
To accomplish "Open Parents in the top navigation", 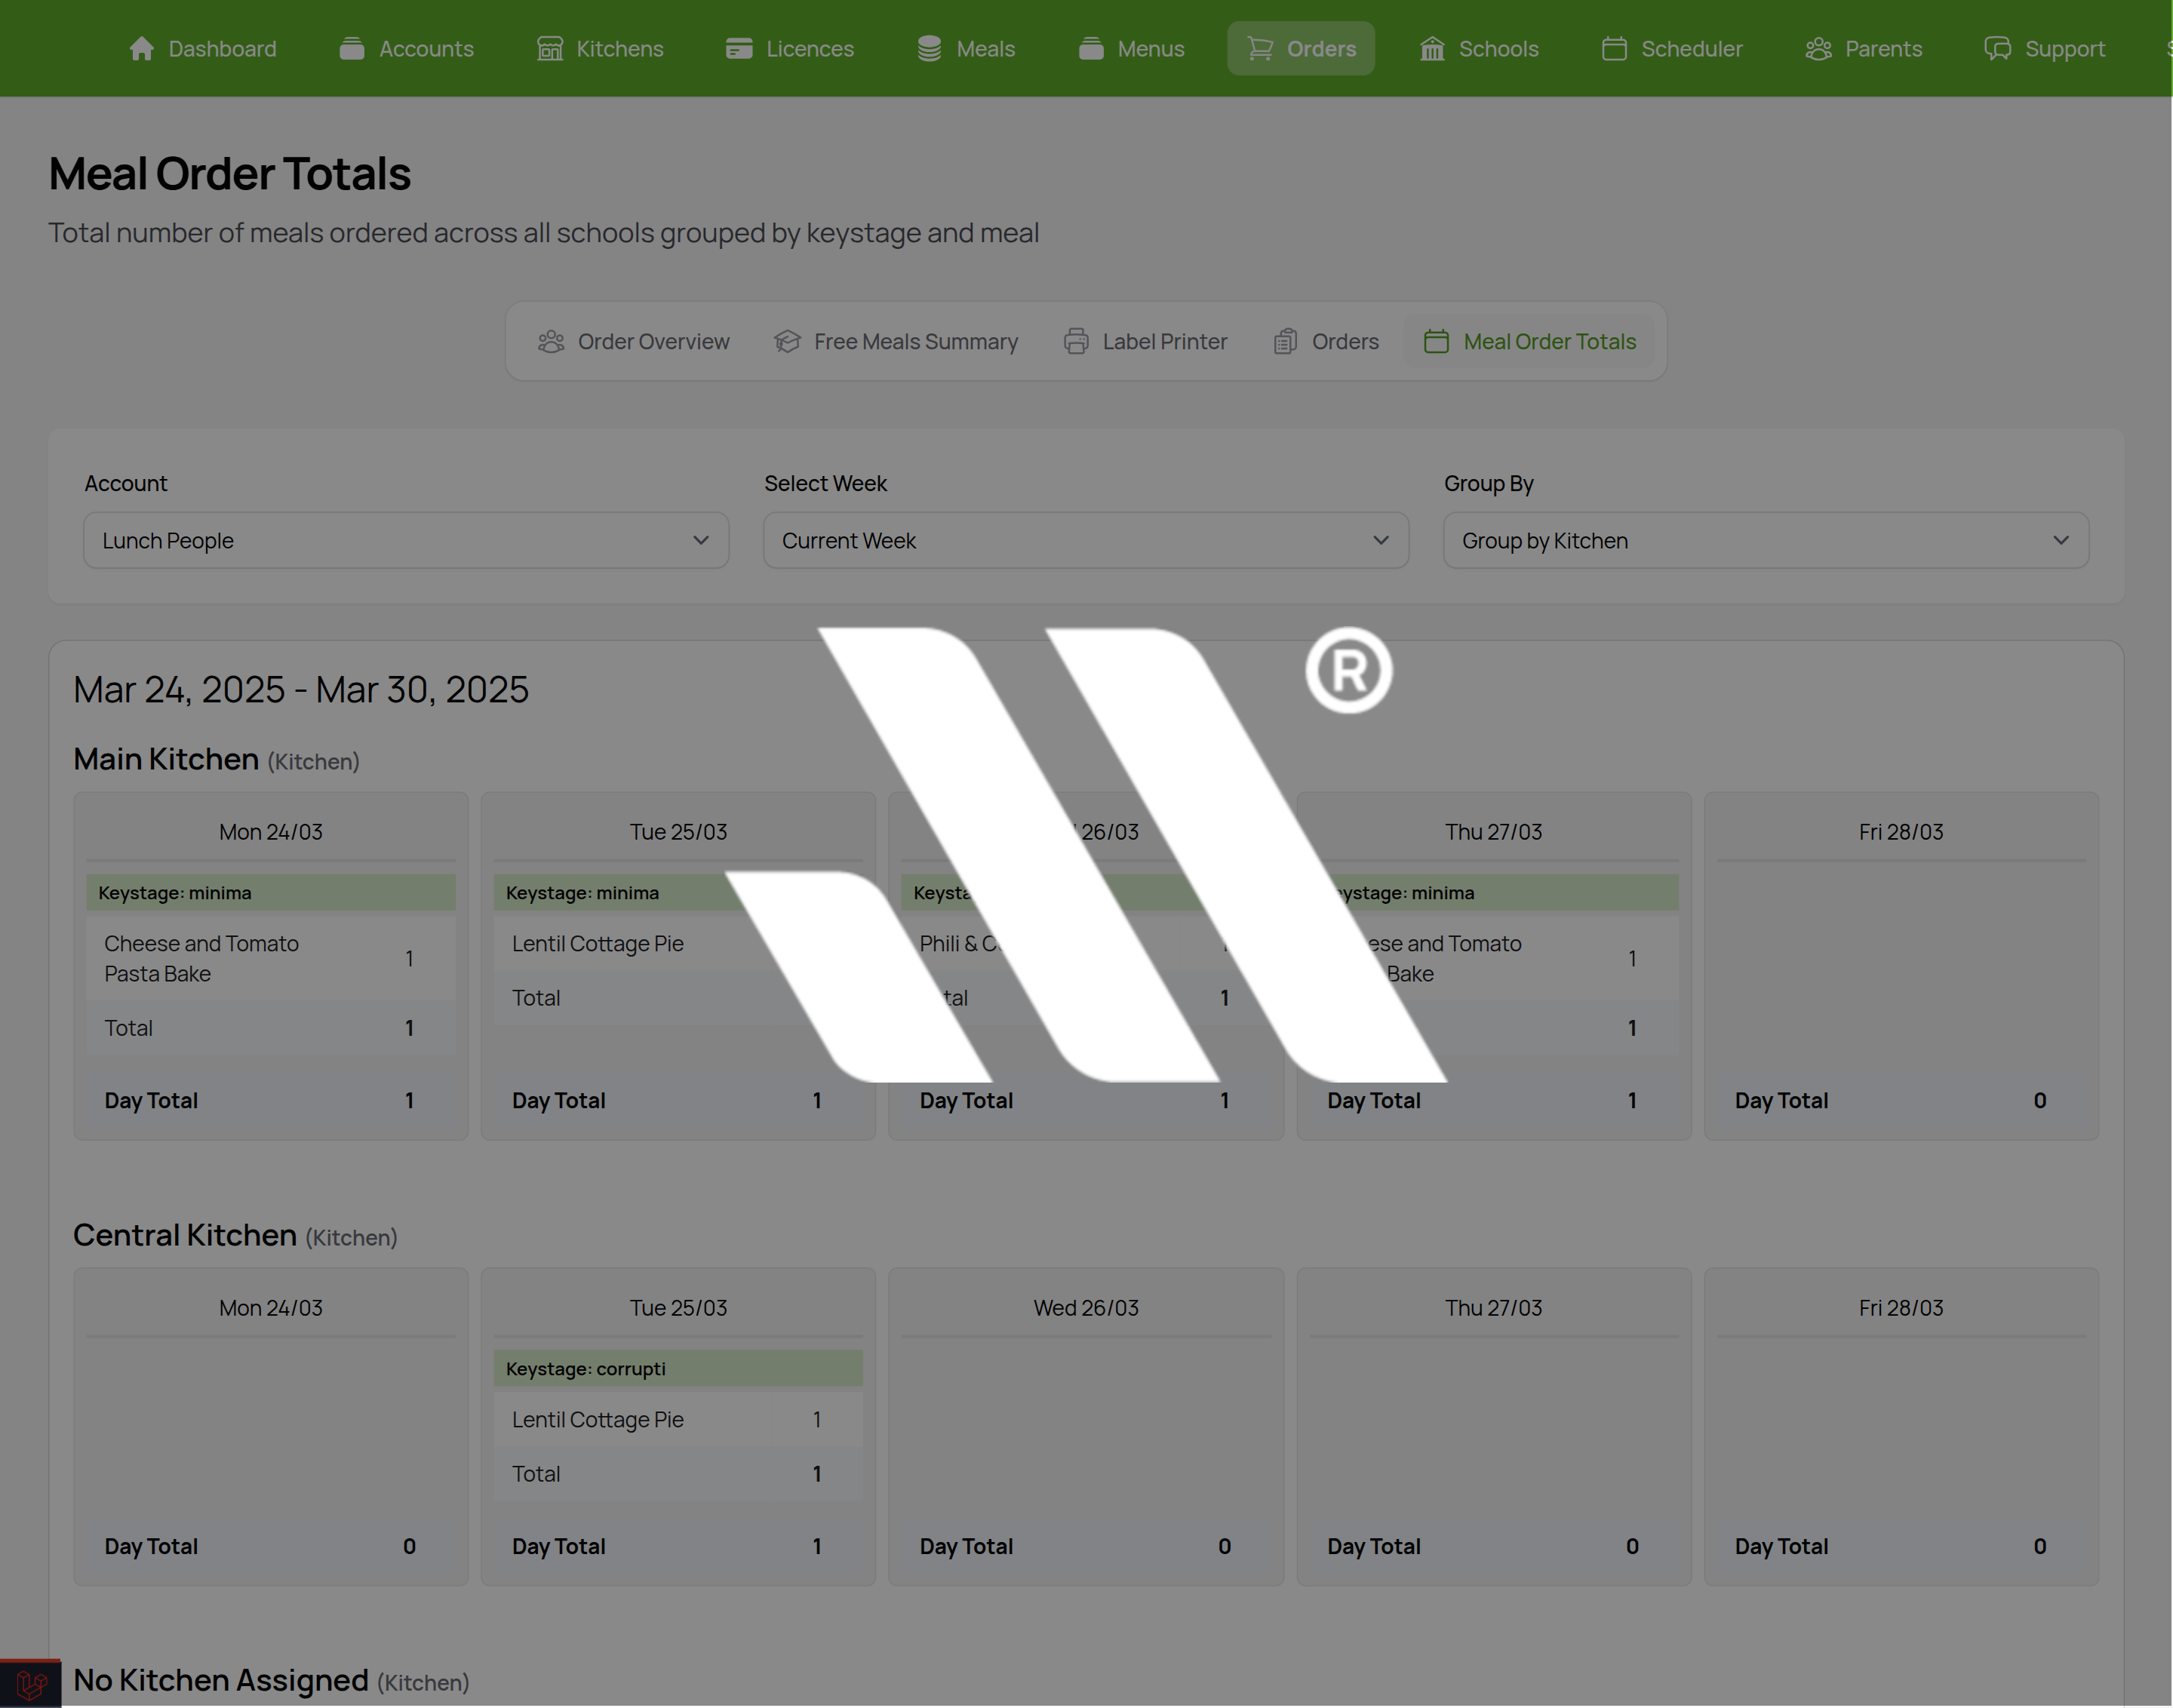I will (1864, 49).
